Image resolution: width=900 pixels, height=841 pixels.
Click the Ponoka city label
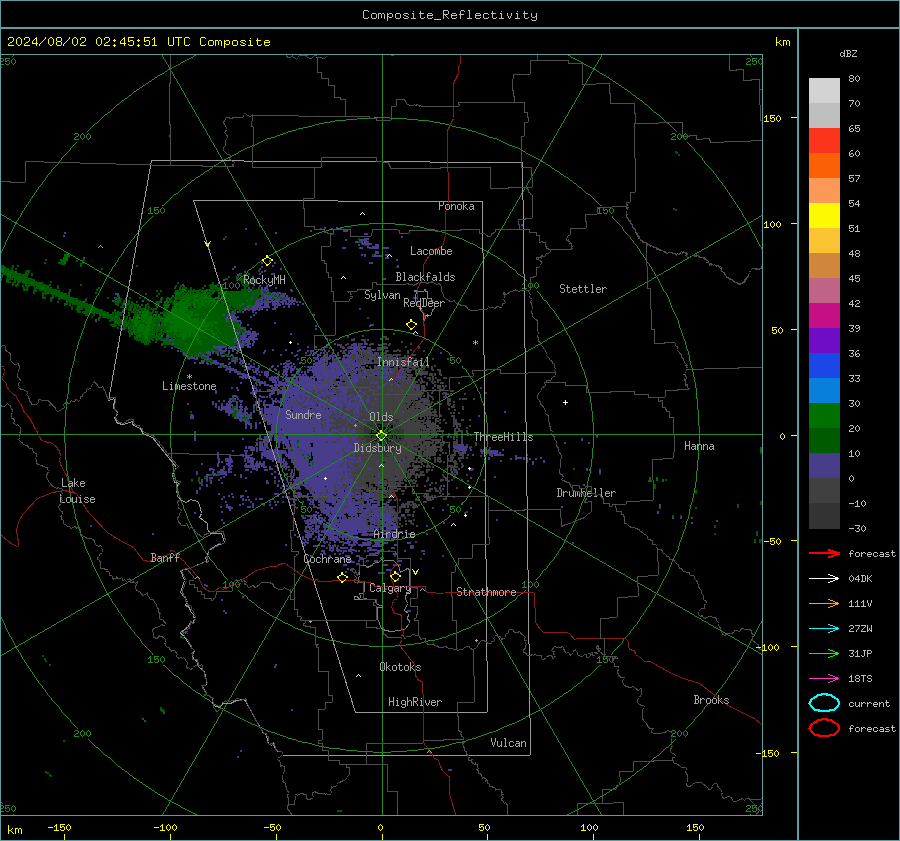[x=456, y=206]
